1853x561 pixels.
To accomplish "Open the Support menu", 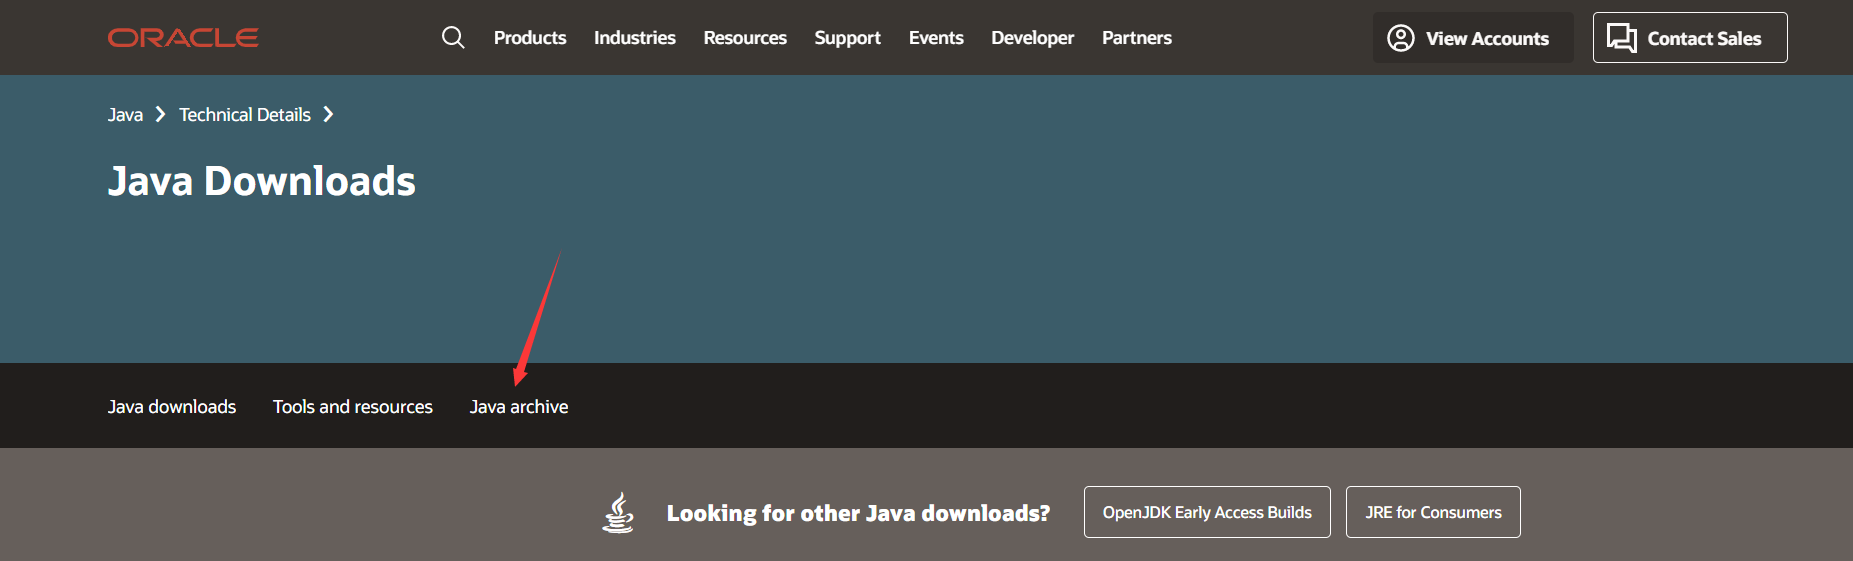I will pyautogui.click(x=847, y=38).
